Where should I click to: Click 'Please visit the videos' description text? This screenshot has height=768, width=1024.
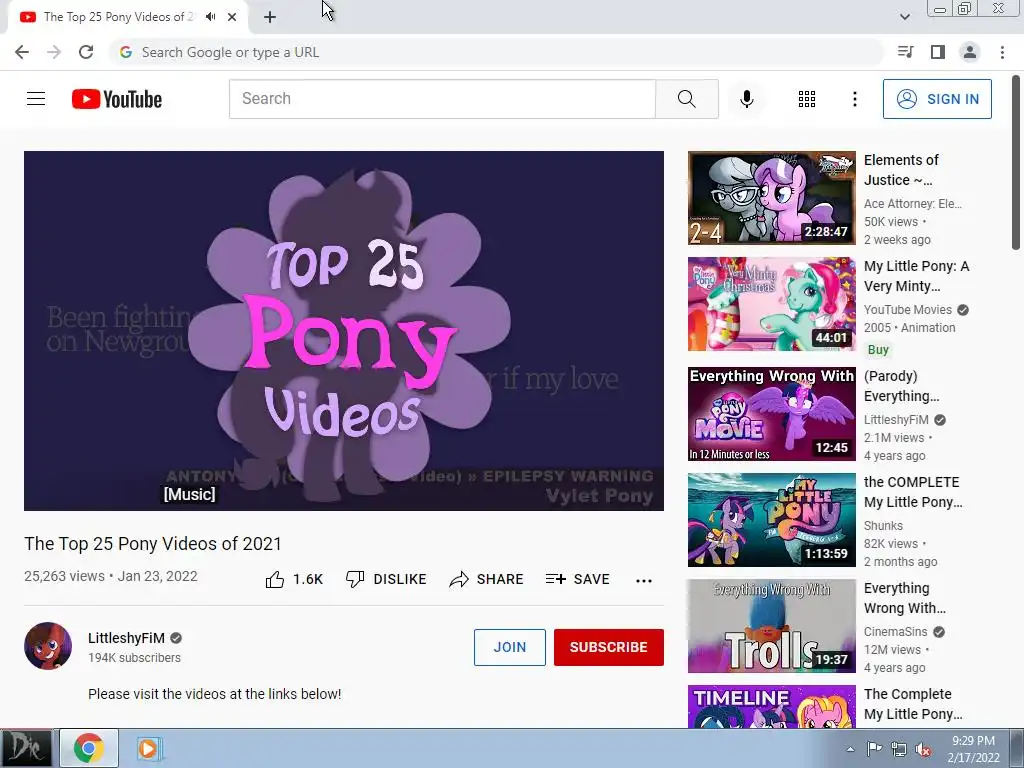click(x=214, y=694)
